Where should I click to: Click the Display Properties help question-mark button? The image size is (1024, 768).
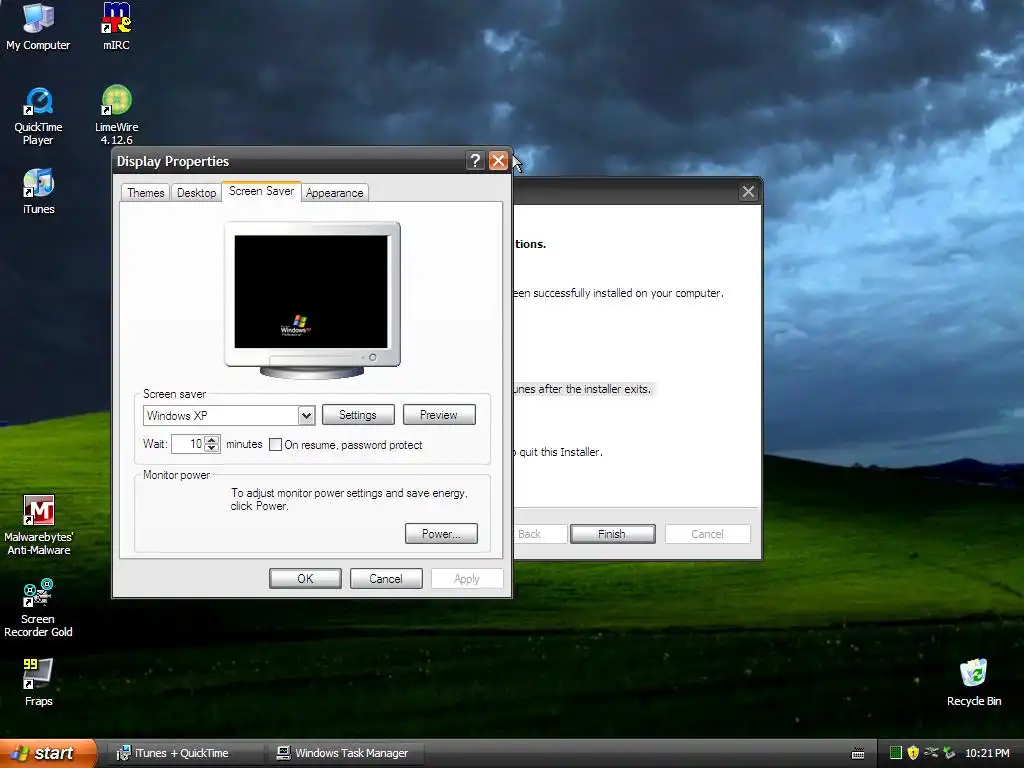click(x=475, y=161)
